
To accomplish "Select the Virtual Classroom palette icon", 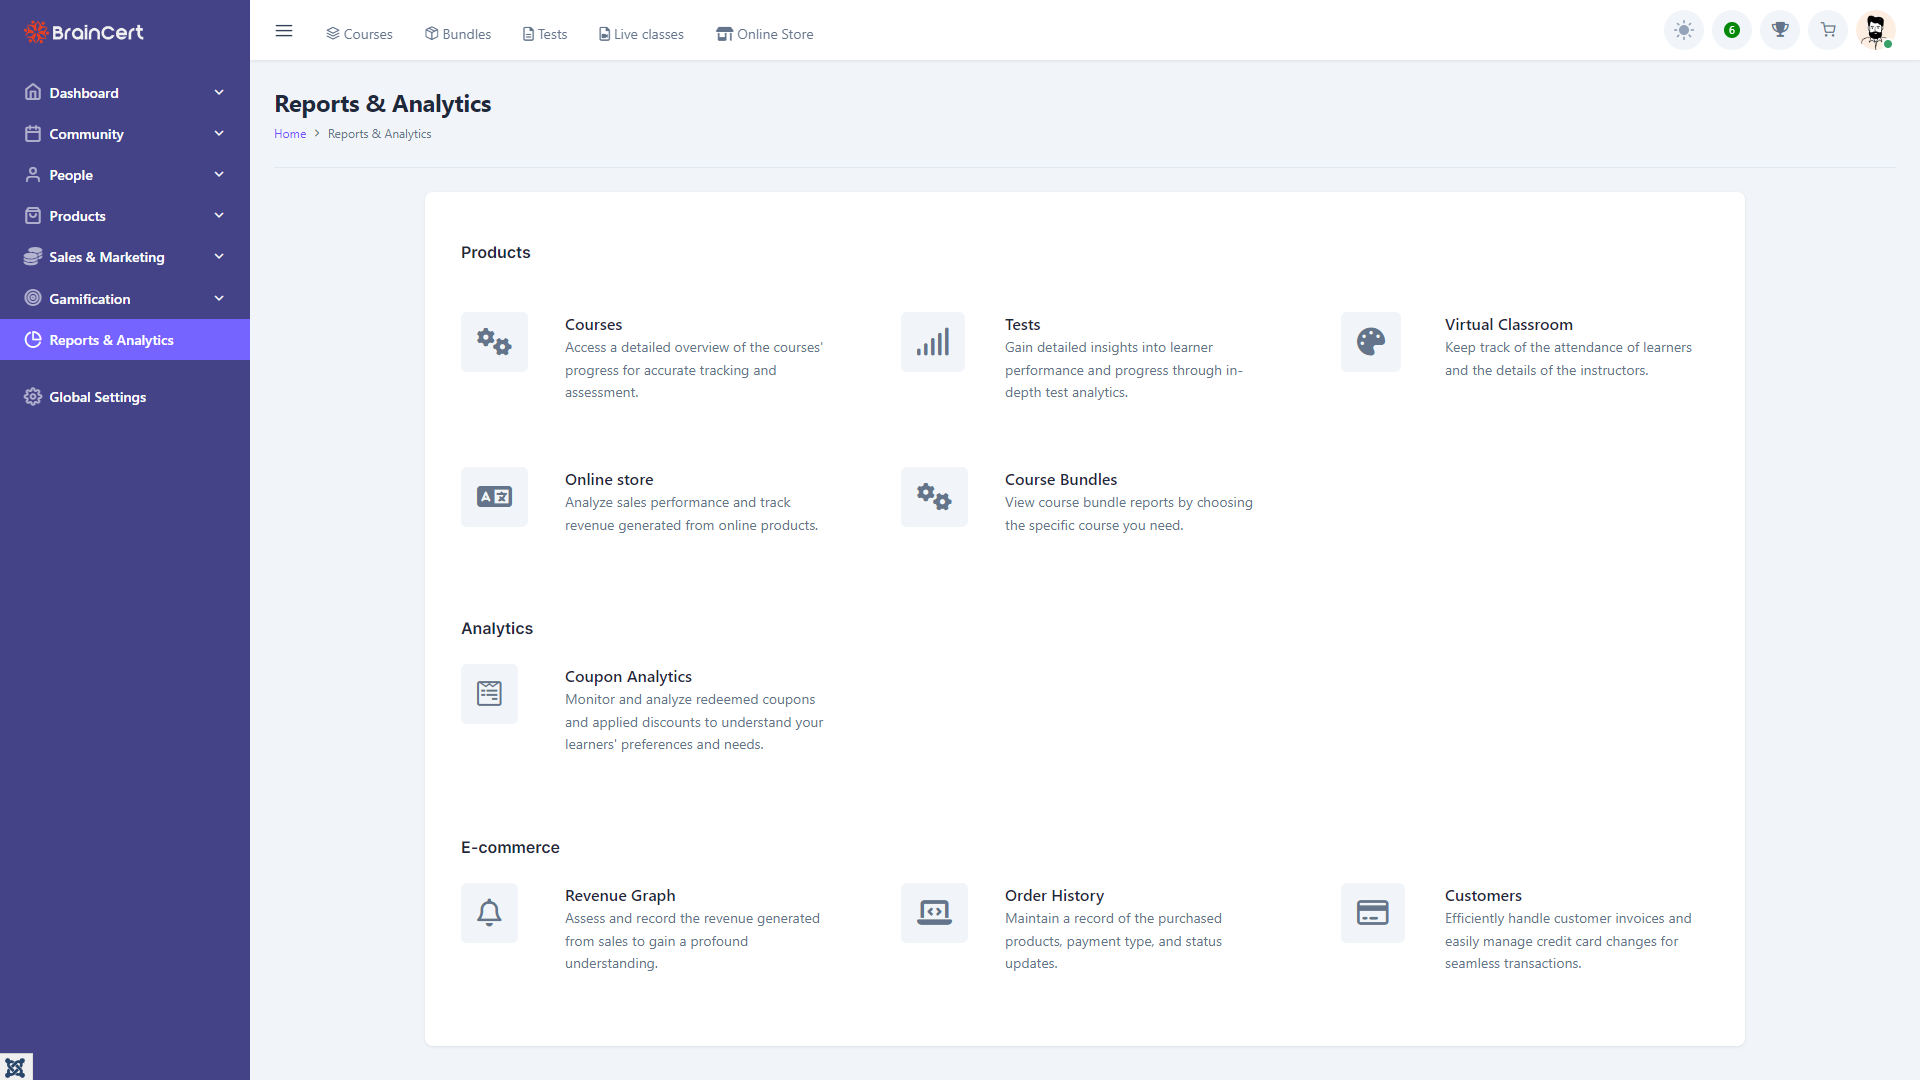I will pyautogui.click(x=1370, y=341).
